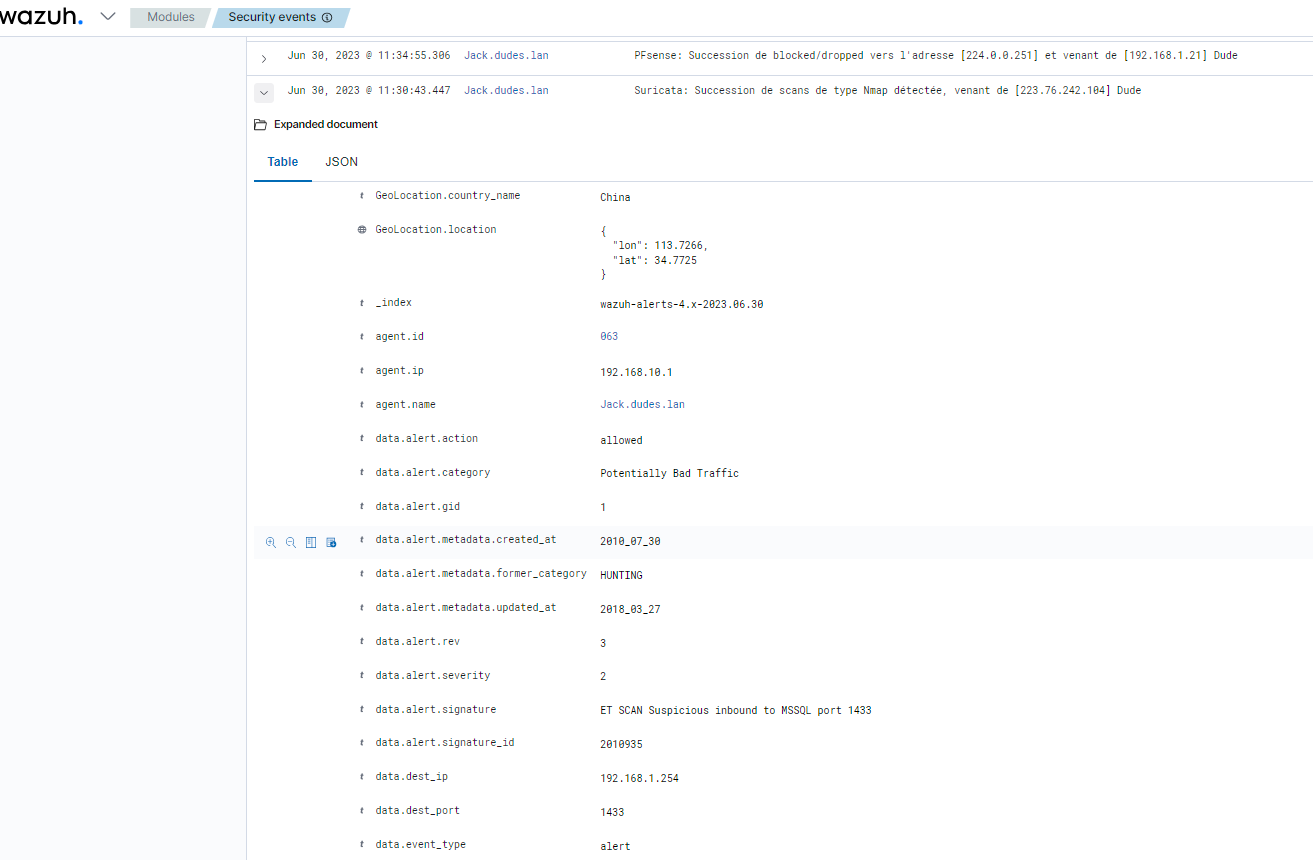
Task: Open agent ID 063 link
Action: [609, 337]
